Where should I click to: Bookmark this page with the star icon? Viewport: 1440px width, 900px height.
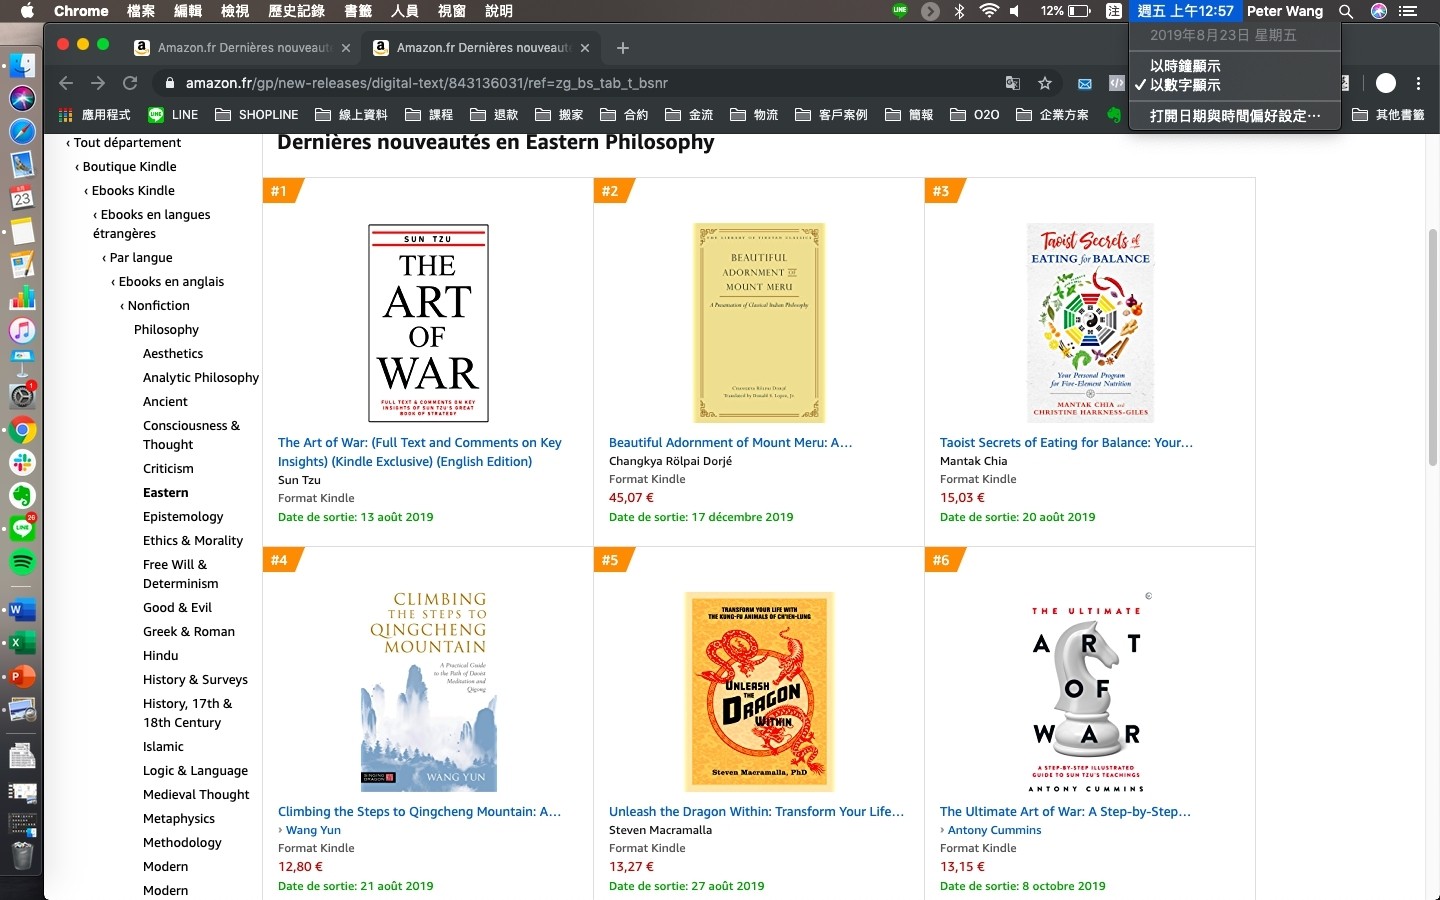tap(1045, 83)
